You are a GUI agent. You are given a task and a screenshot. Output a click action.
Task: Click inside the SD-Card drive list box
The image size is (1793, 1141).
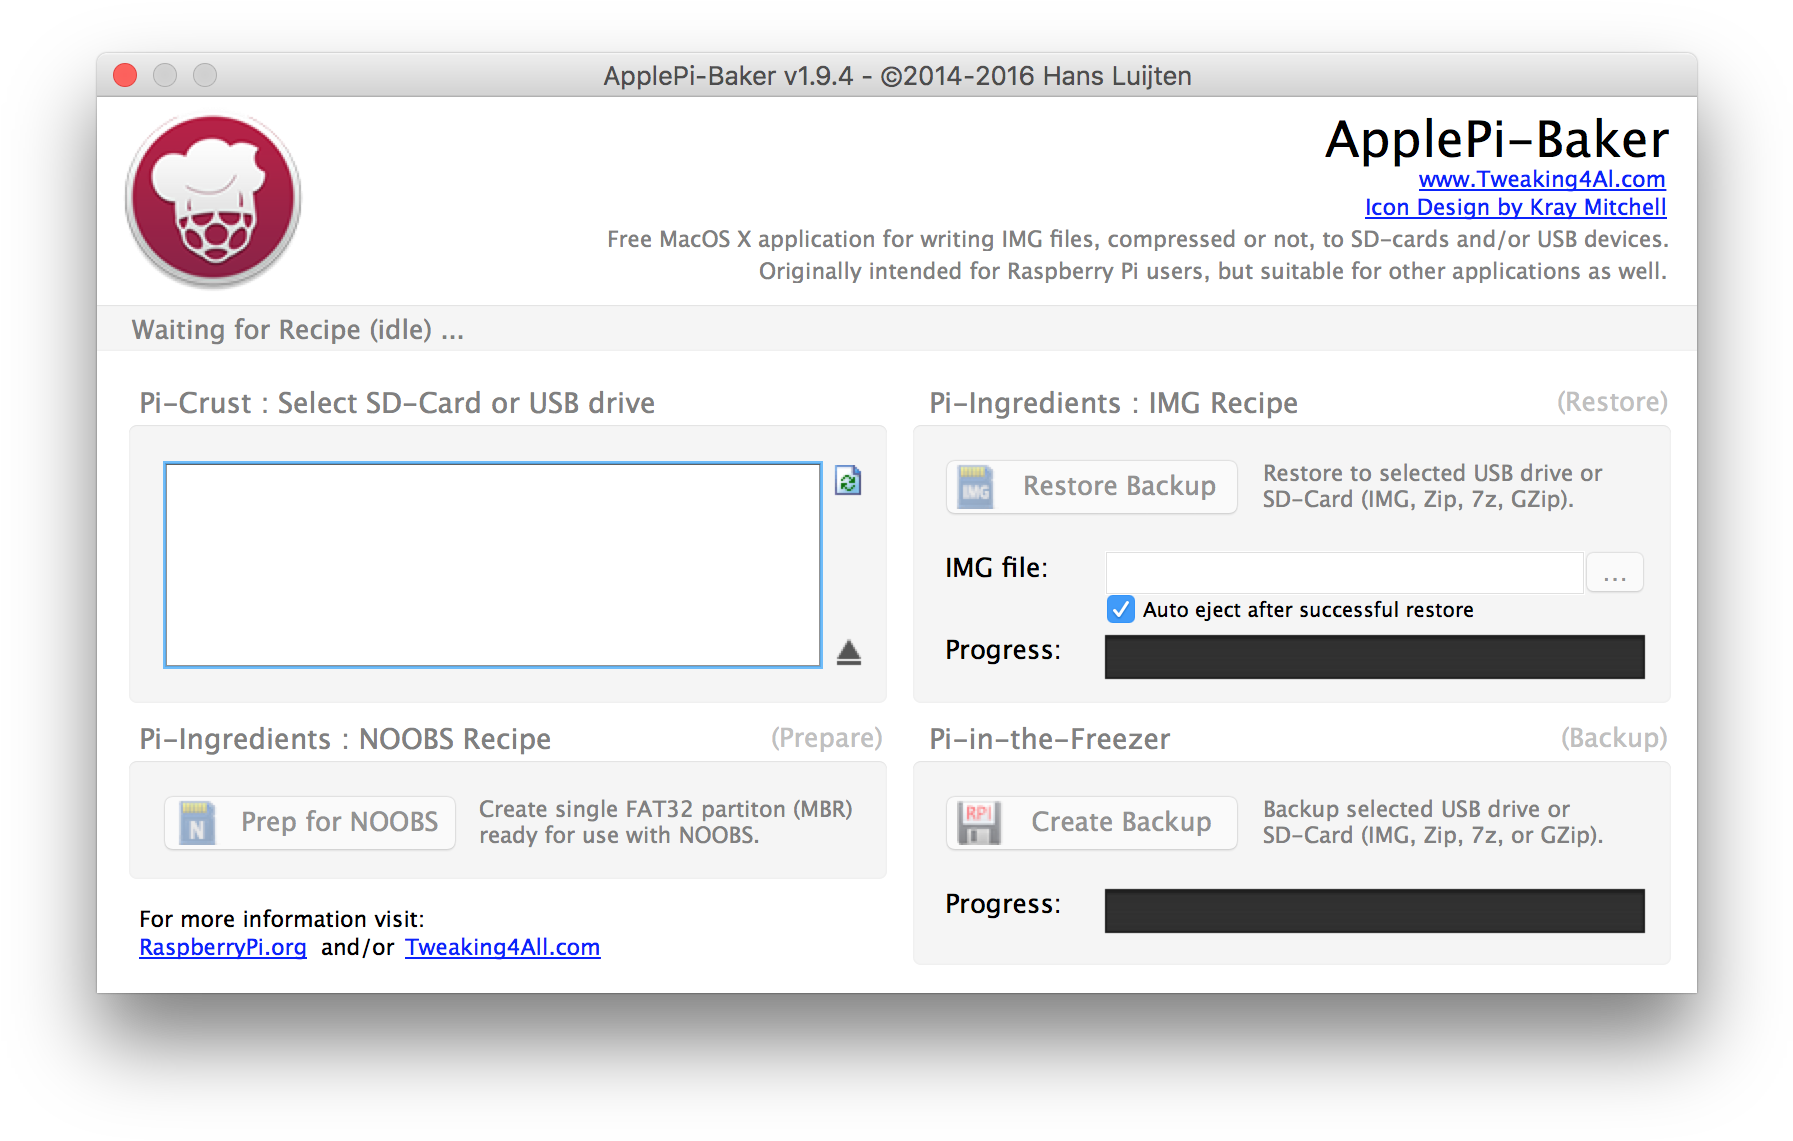[x=493, y=565]
